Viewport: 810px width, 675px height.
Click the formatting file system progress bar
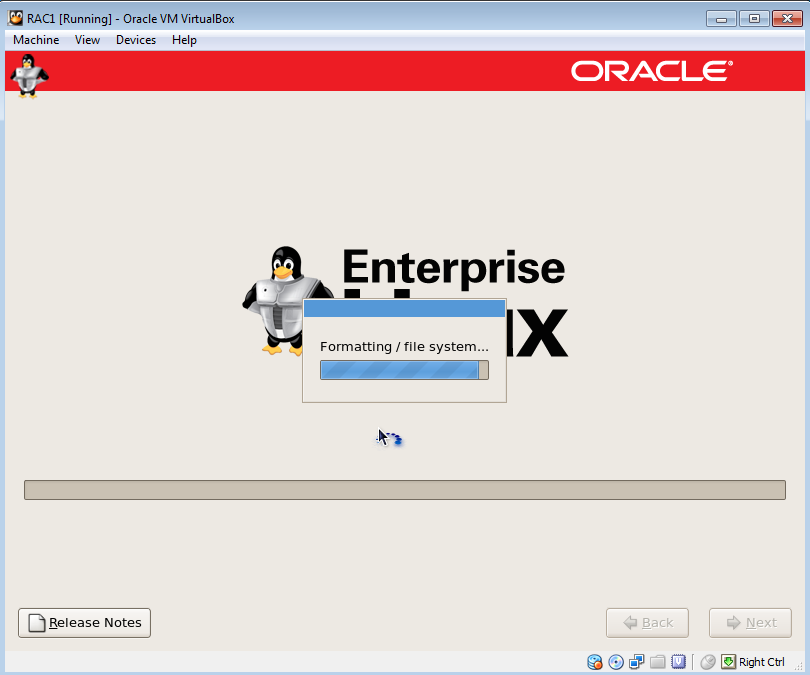tap(404, 370)
